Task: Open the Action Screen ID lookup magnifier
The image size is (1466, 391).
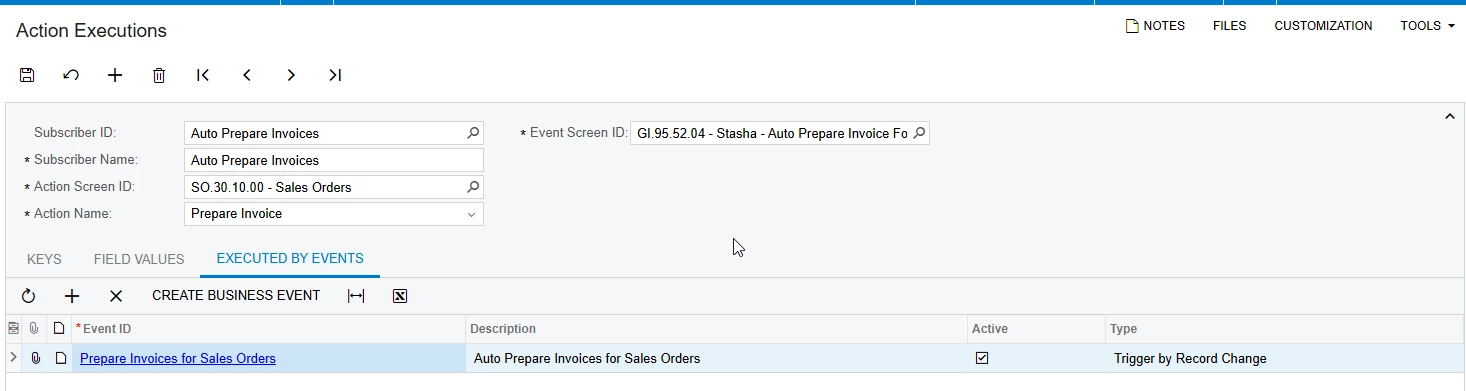Action: (x=473, y=186)
